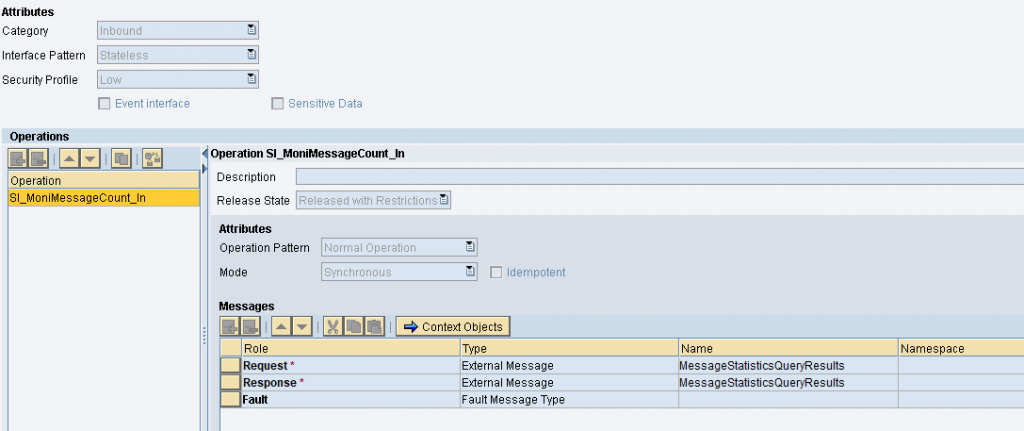The width and height of the screenshot is (1024, 431).
Task: Select the Request row header cell
Action: point(231,365)
